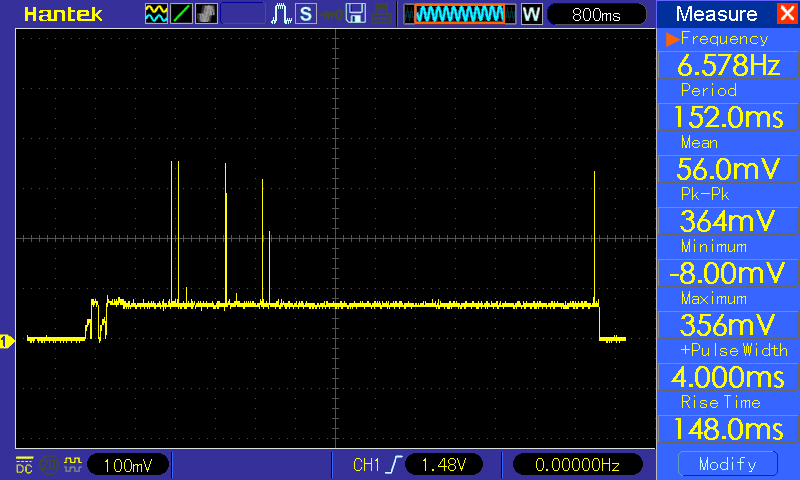The image size is (800, 480).
Task: Select the Period measurement label
Action: [709, 90]
